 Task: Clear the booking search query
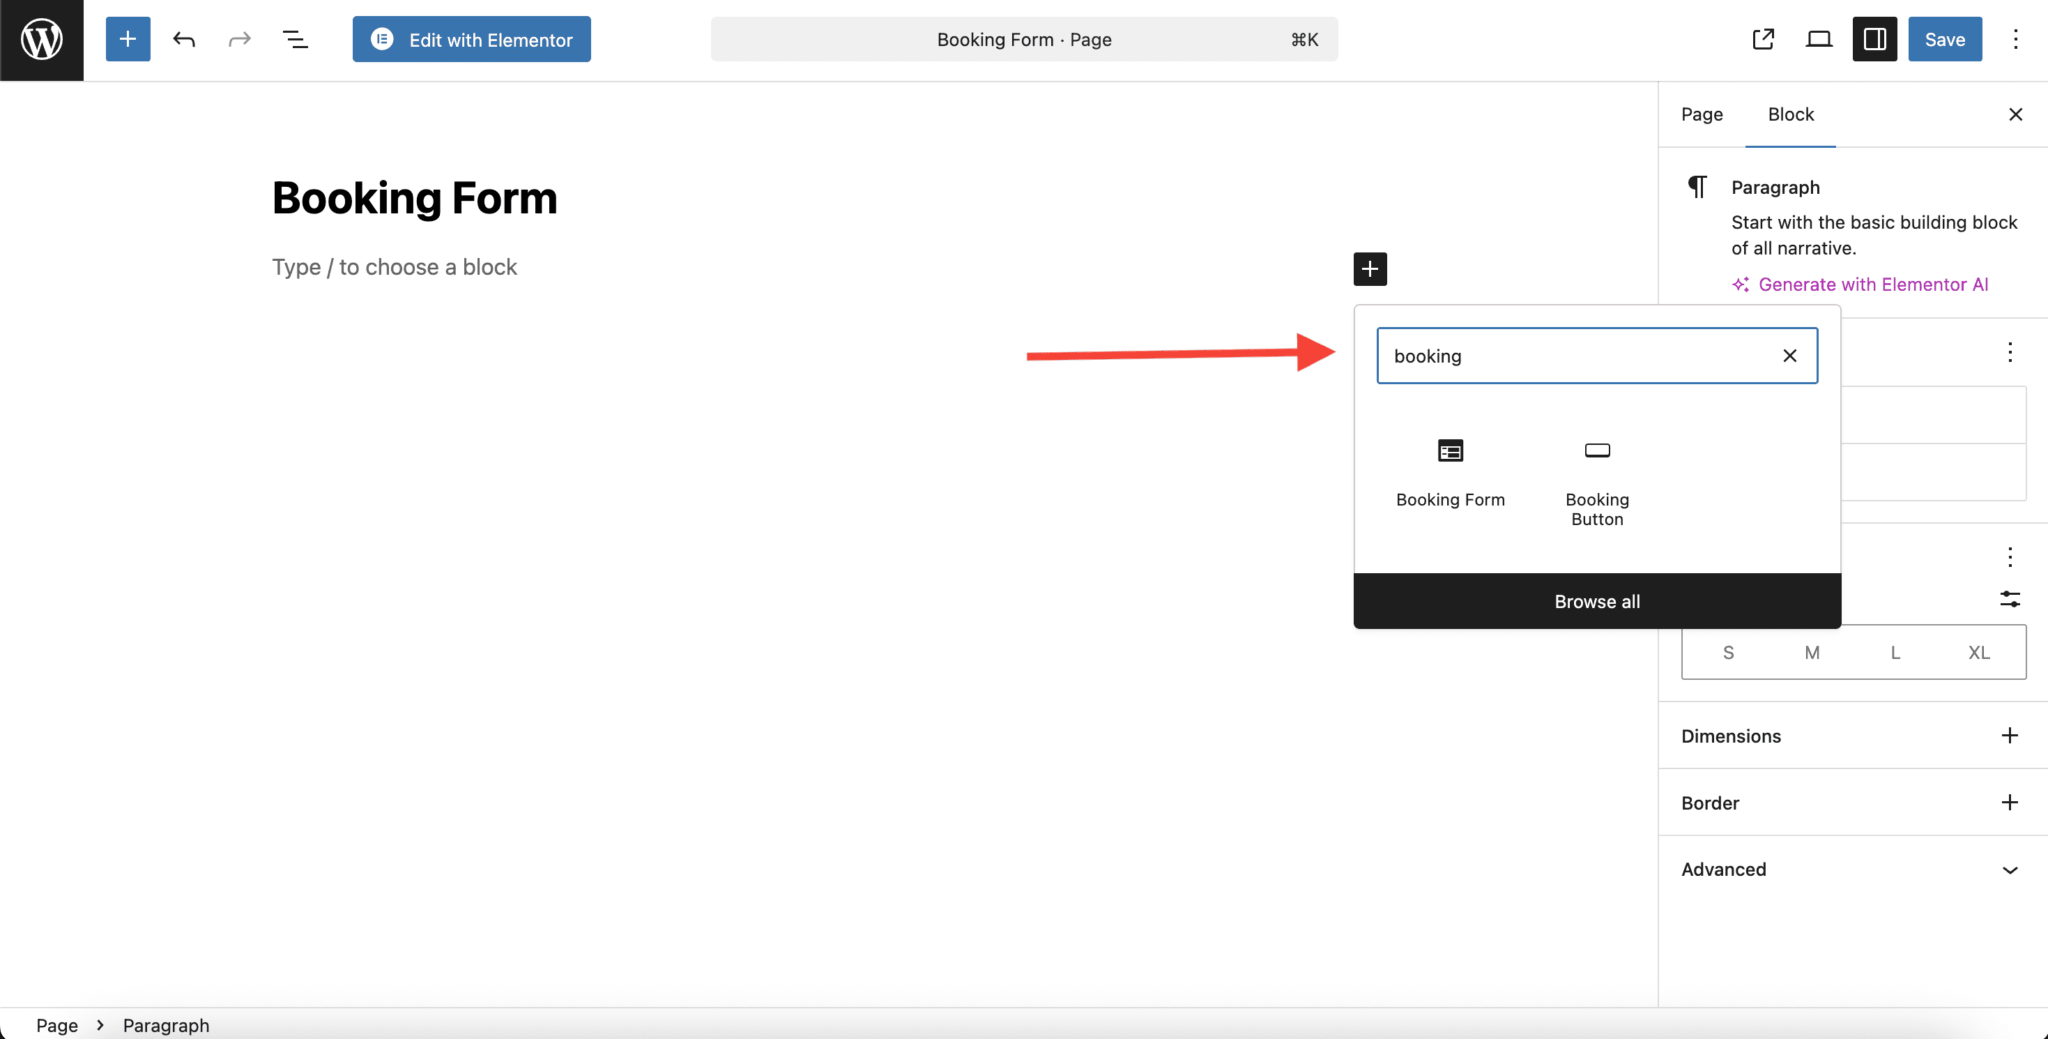pos(1789,355)
